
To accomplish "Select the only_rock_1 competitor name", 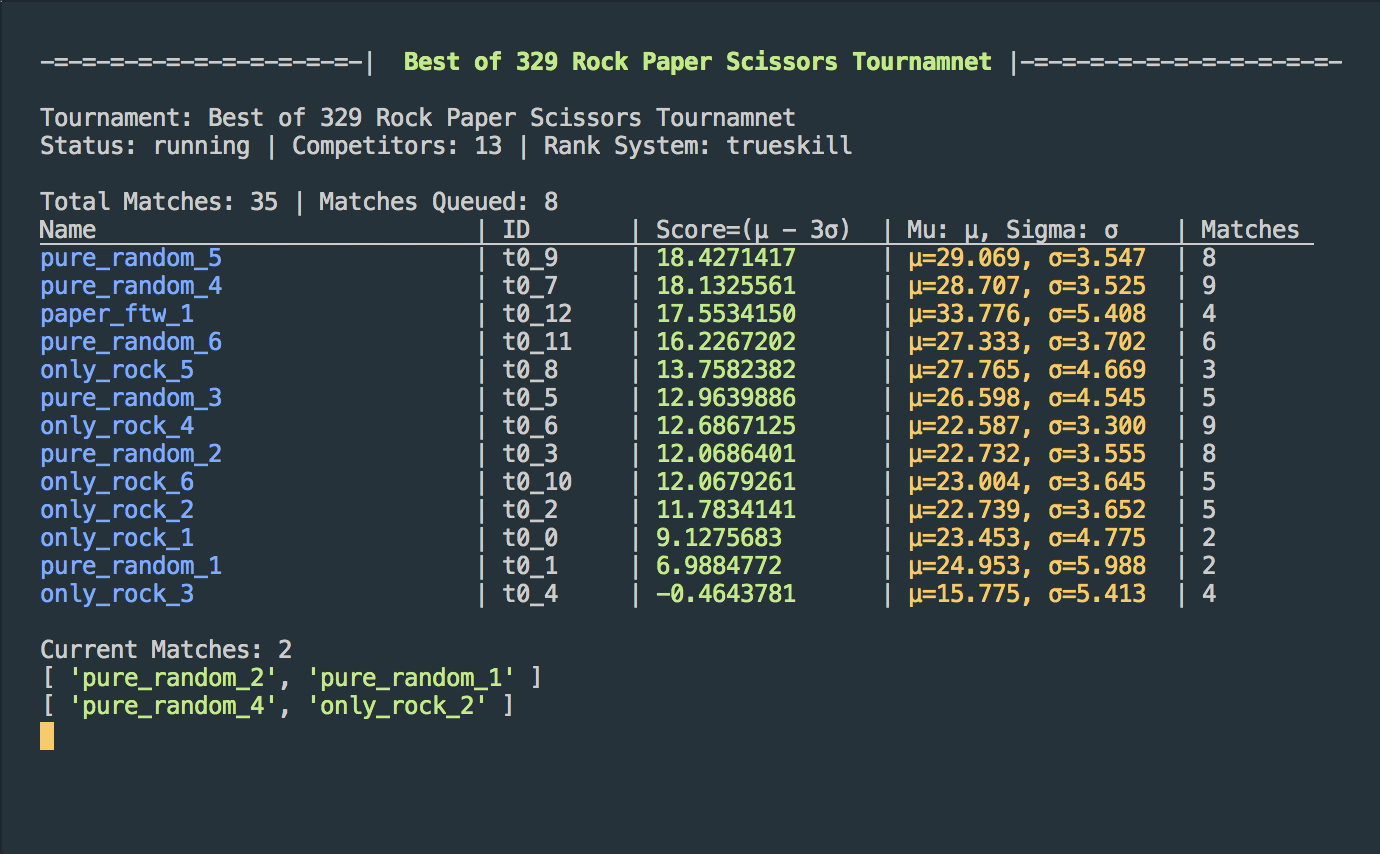I will (117, 538).
